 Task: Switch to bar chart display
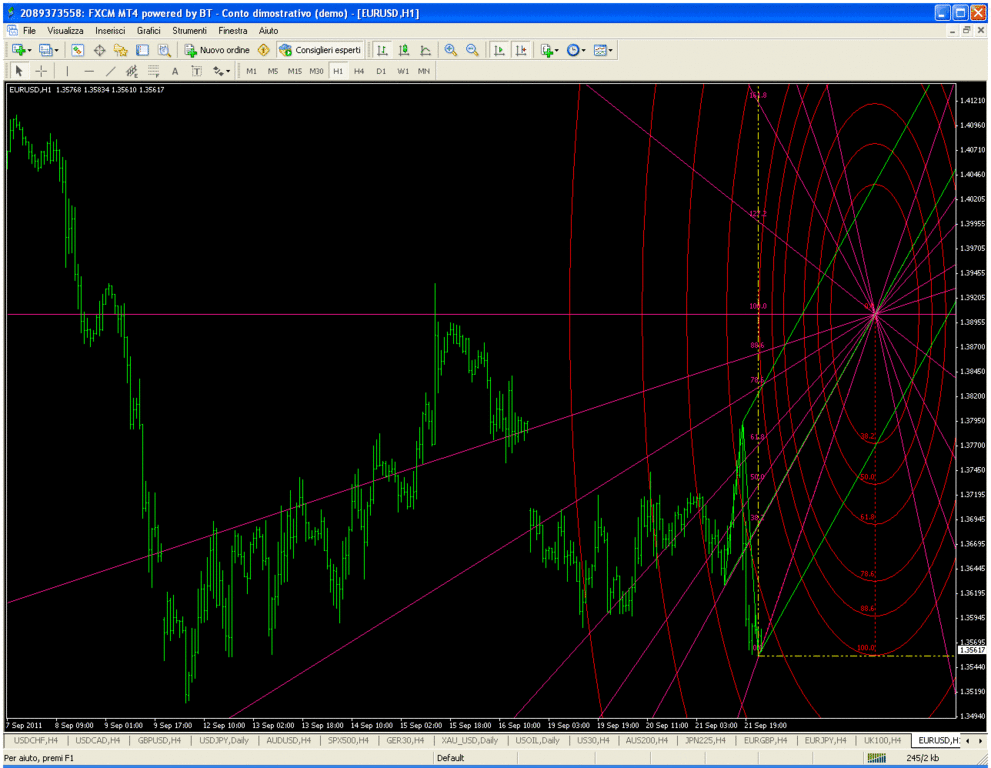click(x=382, y=50)
